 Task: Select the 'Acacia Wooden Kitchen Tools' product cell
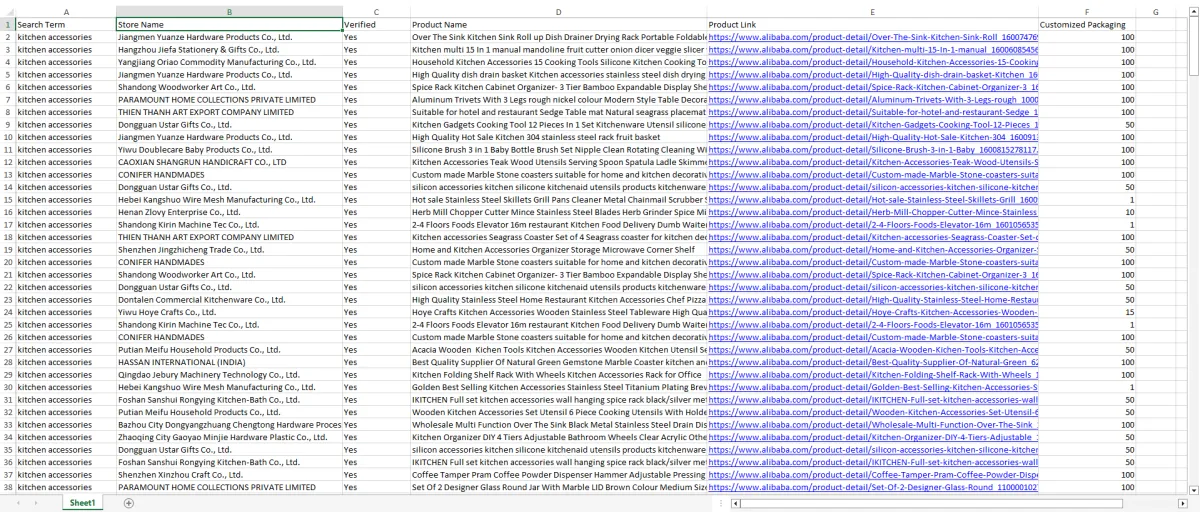[x=558, y=349]
